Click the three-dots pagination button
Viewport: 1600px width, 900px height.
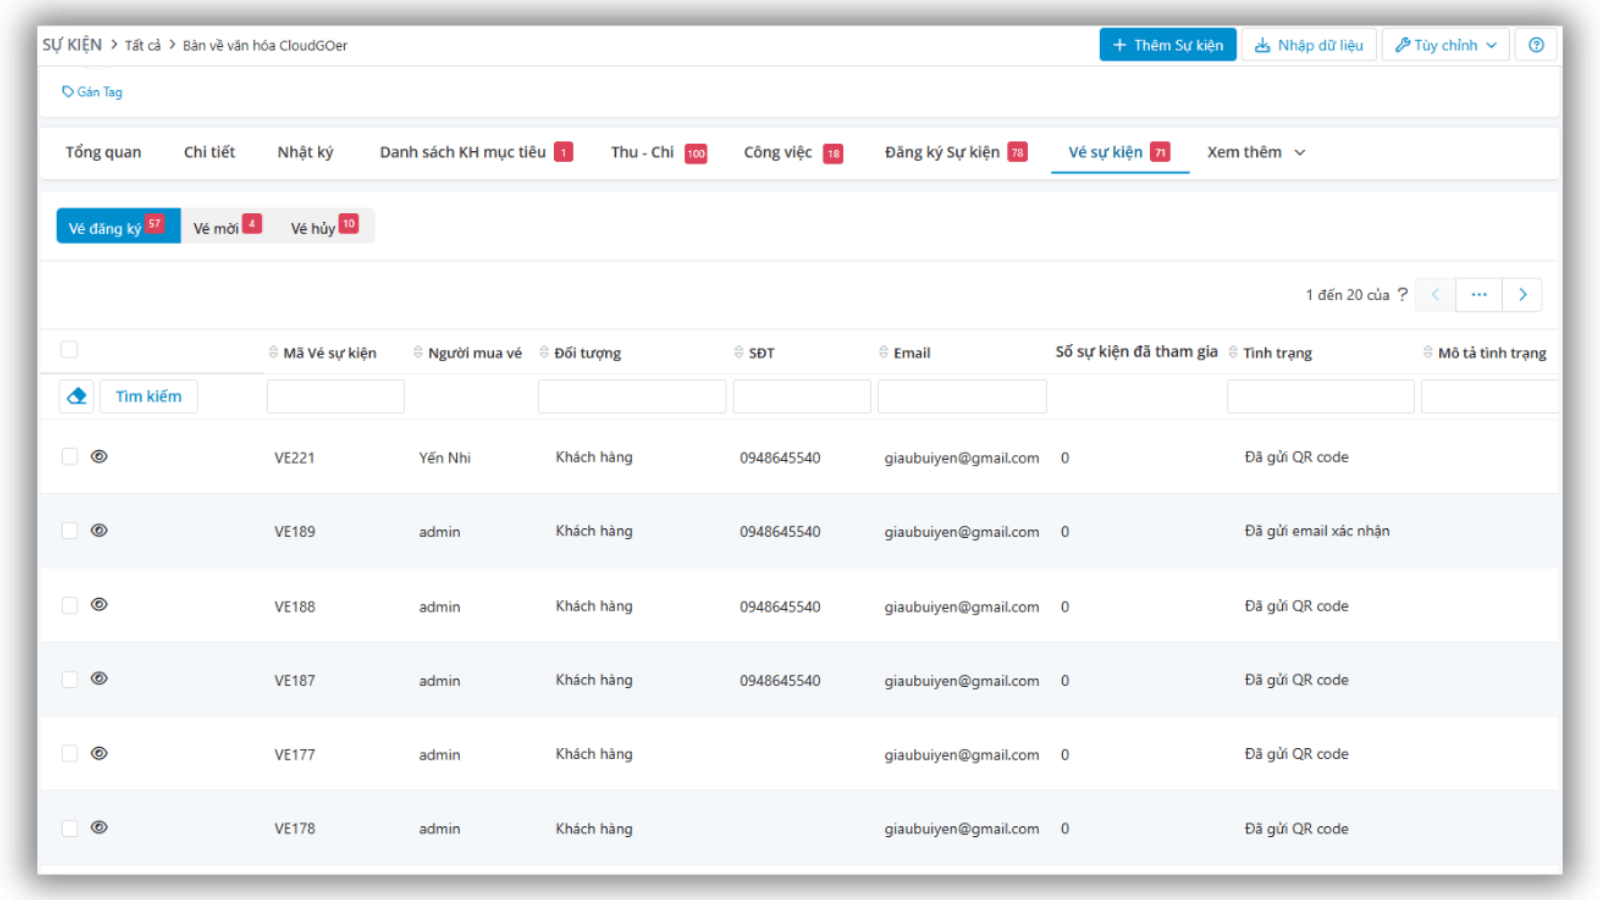click(1479, 295)
